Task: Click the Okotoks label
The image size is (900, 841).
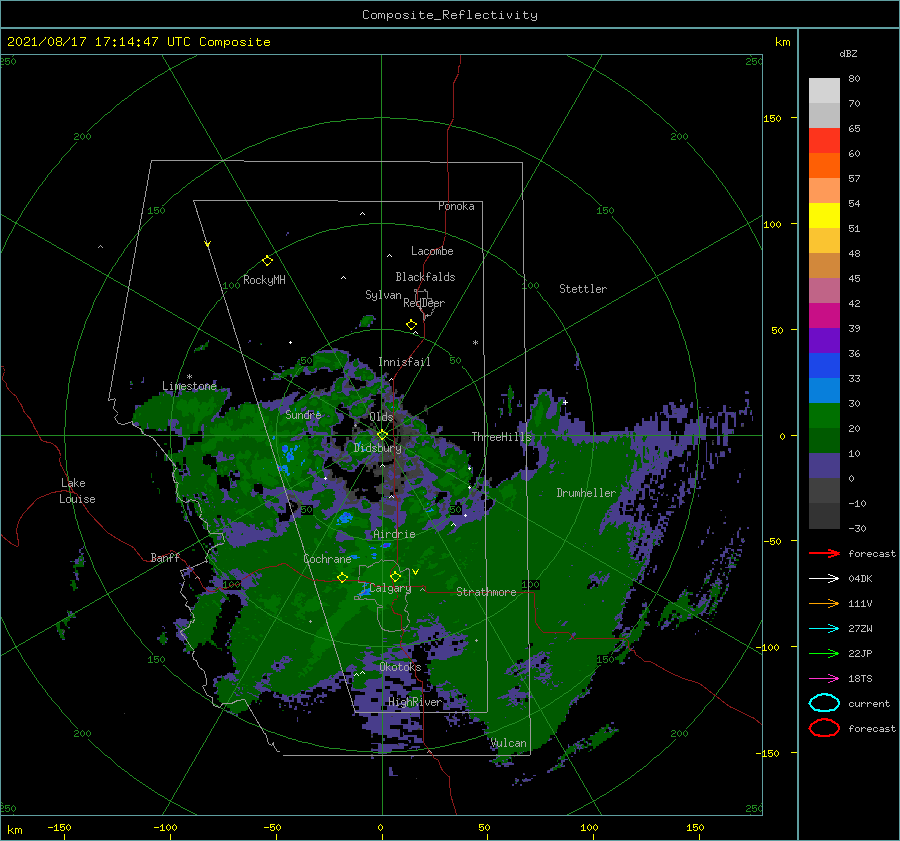Action: (400, 667)
